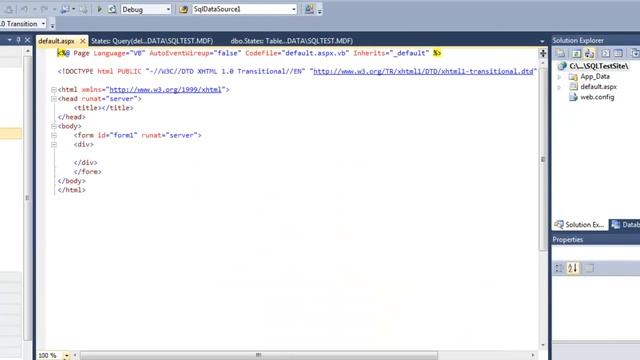Open the zoom 100 % dropdown
The height and width of the screenshot is (360, 640).
(x=66, y=356)
